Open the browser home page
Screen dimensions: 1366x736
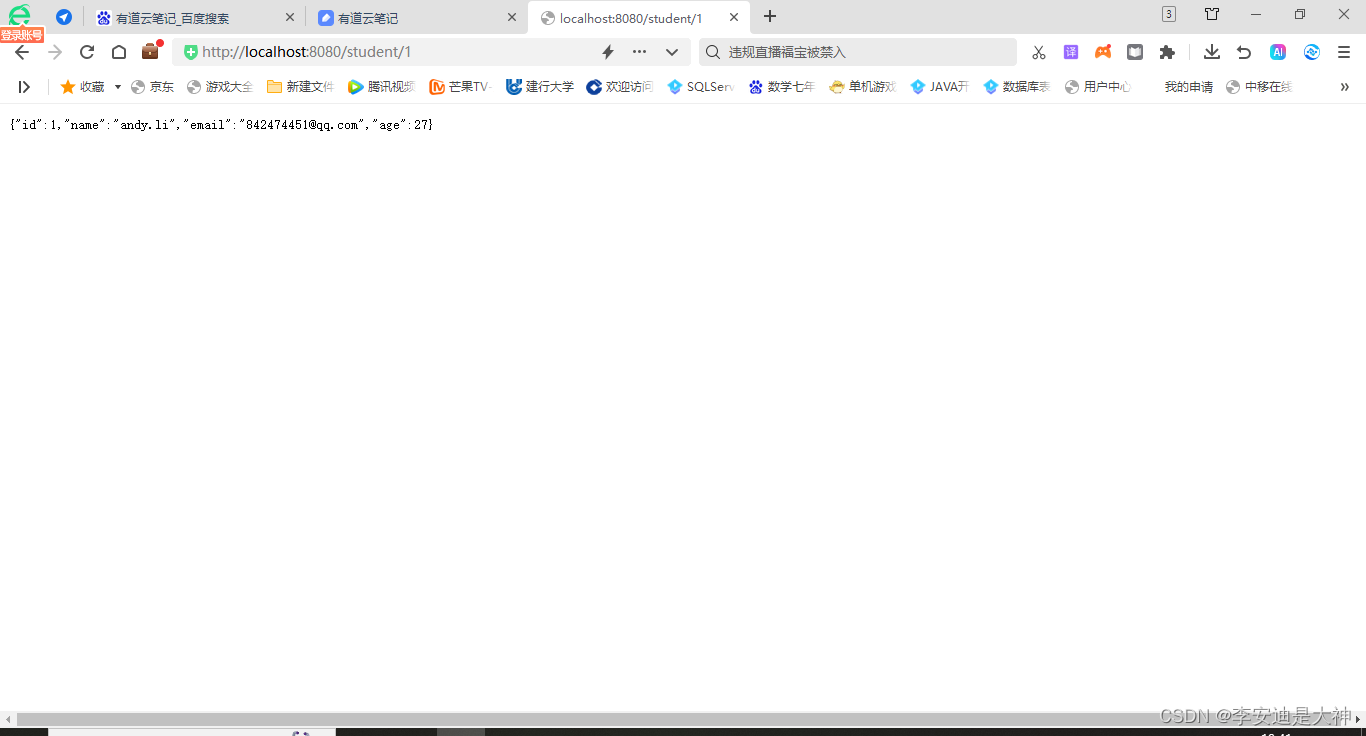coord(119,52)
